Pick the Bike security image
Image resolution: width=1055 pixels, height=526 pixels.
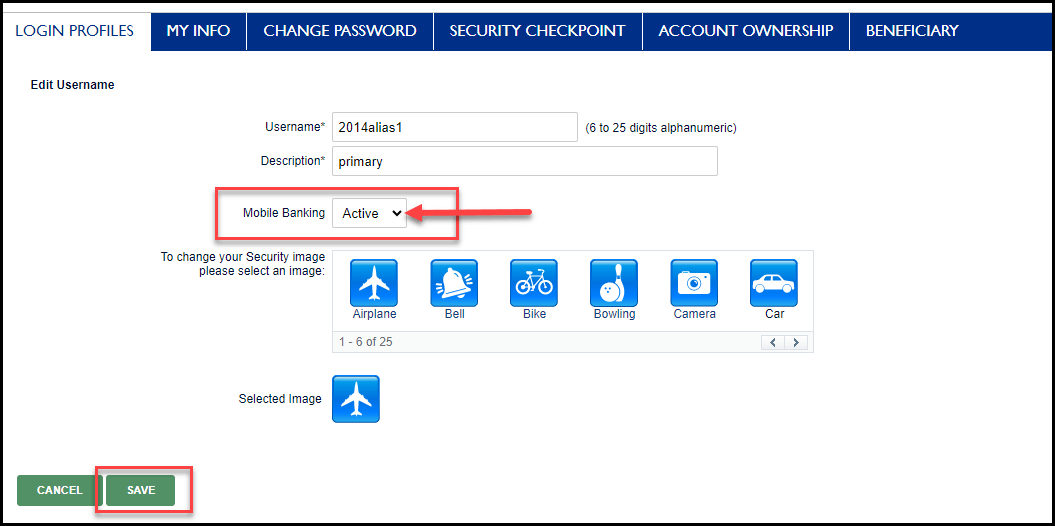[x=534, y=283]
